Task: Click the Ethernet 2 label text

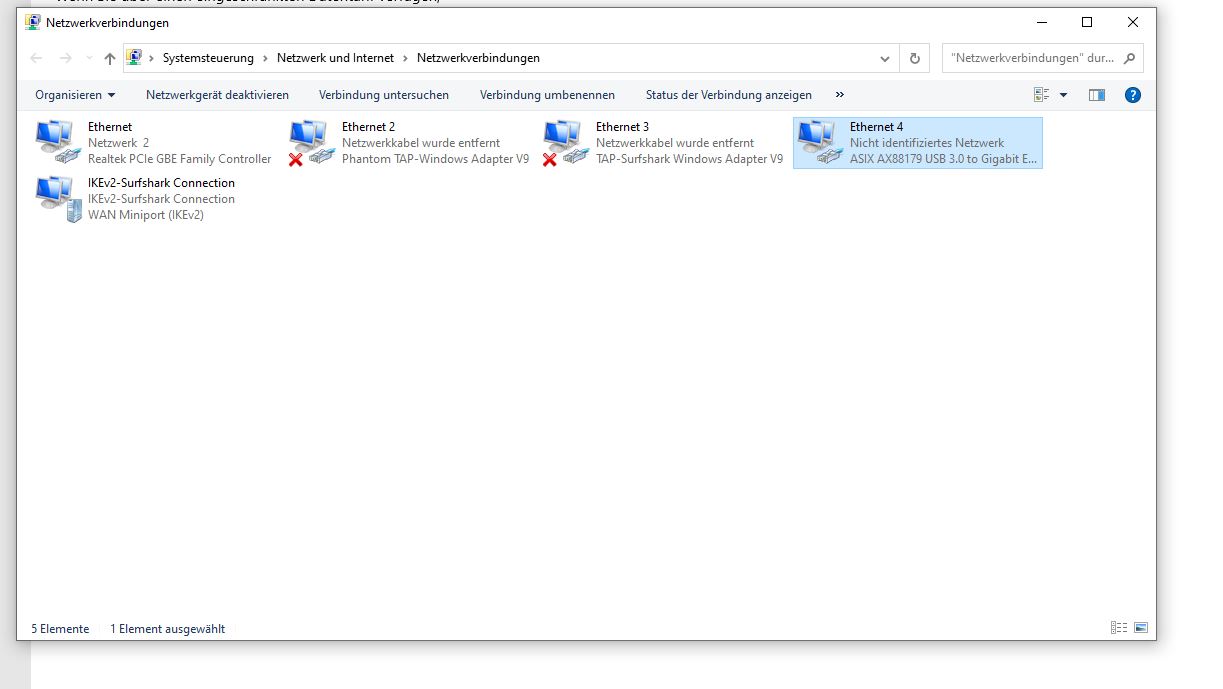Action: pos(368,127)
